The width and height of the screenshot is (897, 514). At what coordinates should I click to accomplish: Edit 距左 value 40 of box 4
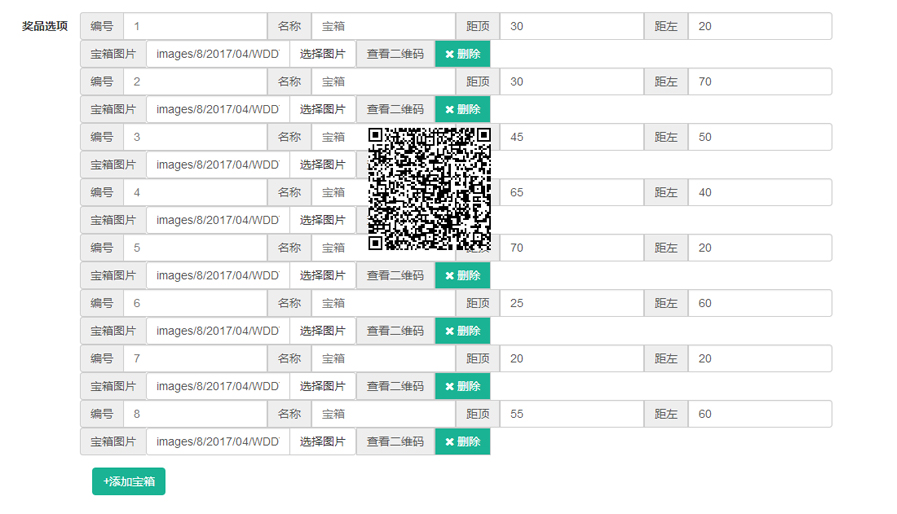point(760,192)
